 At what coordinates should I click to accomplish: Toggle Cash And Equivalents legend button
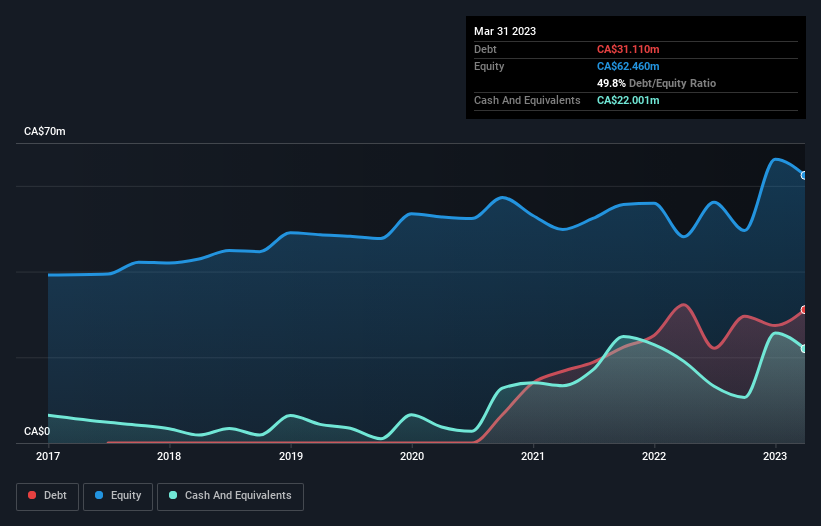point(230,496)
